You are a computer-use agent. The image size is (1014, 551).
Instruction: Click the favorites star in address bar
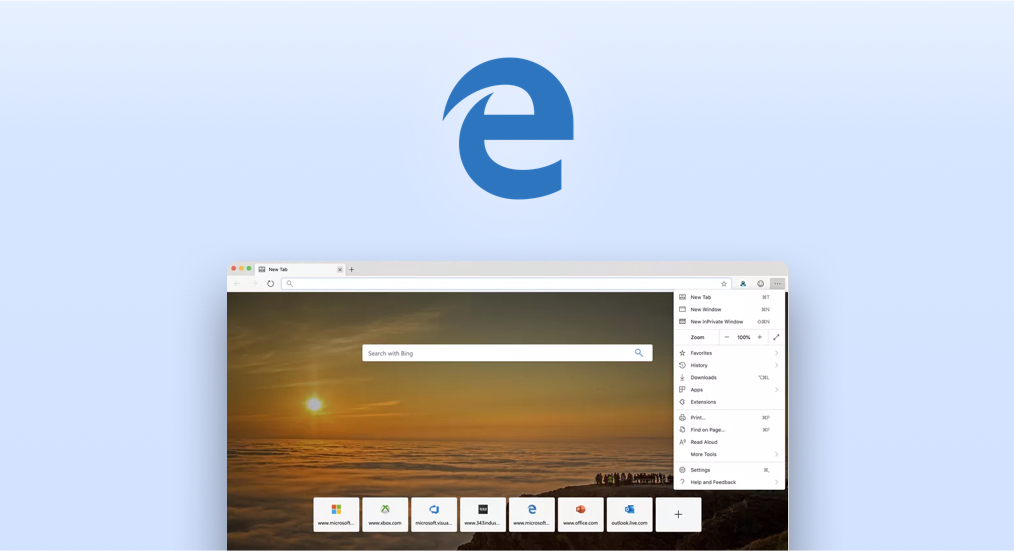pos(724,284)
